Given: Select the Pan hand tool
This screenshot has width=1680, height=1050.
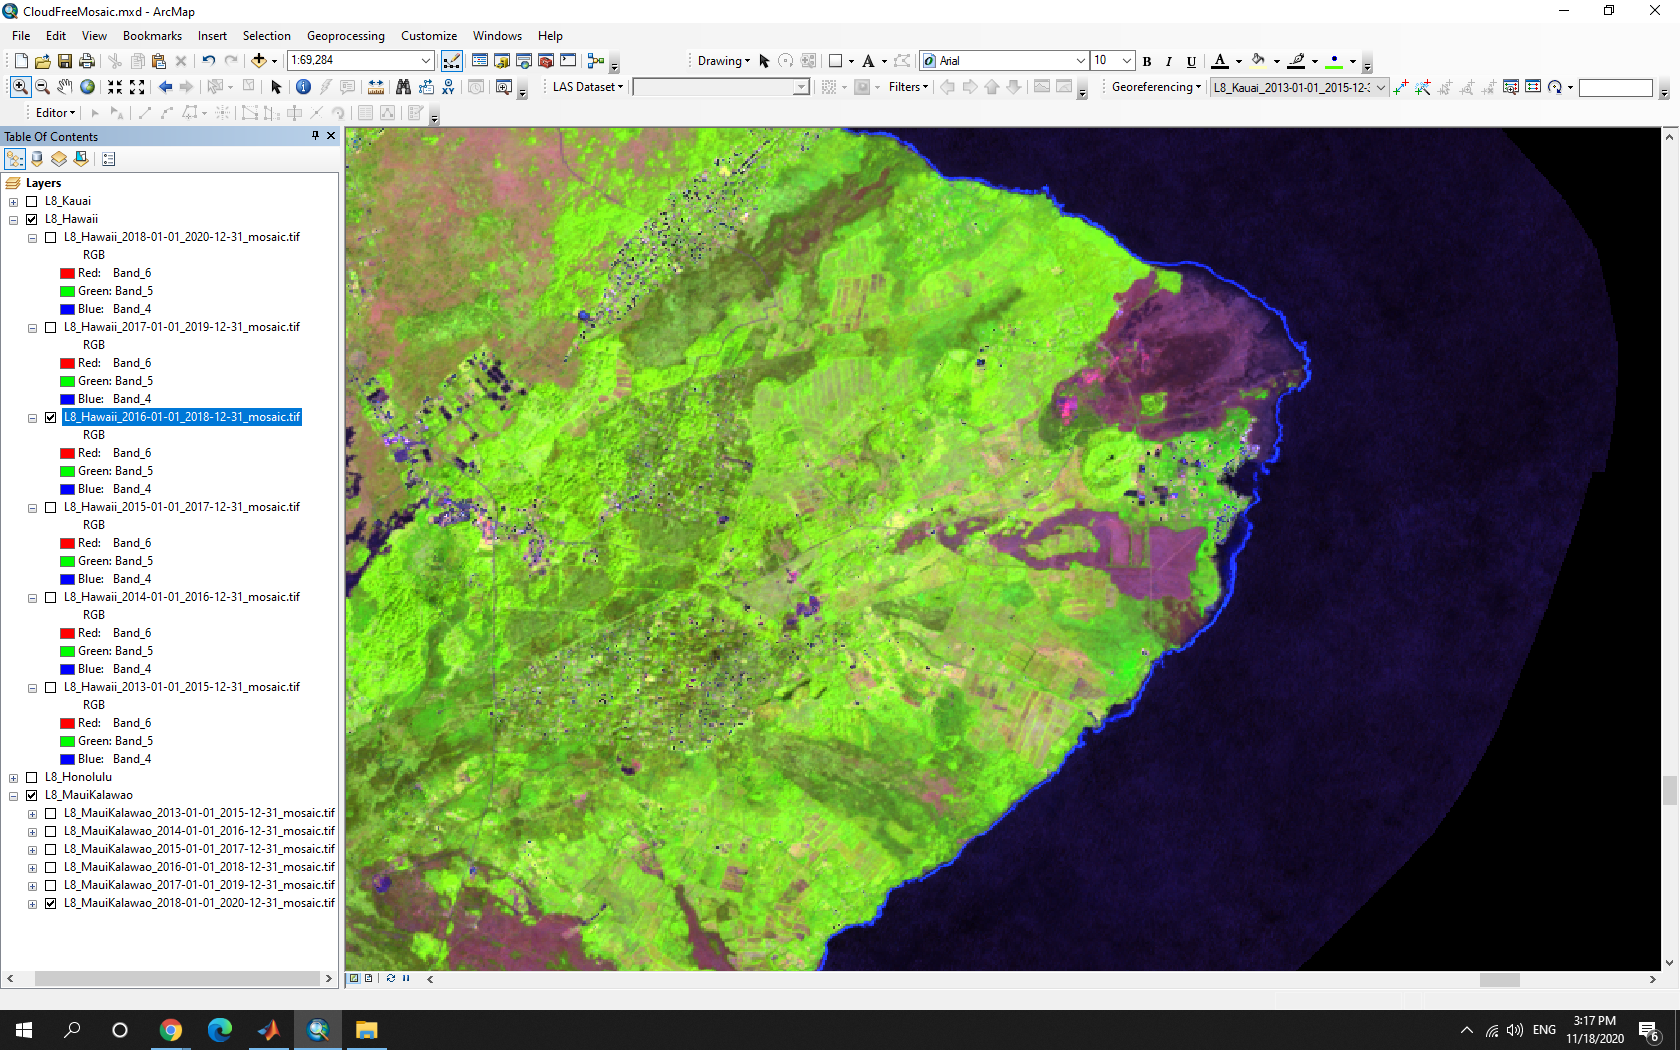Looking at the screenshot, I should [x=65, y=87].
